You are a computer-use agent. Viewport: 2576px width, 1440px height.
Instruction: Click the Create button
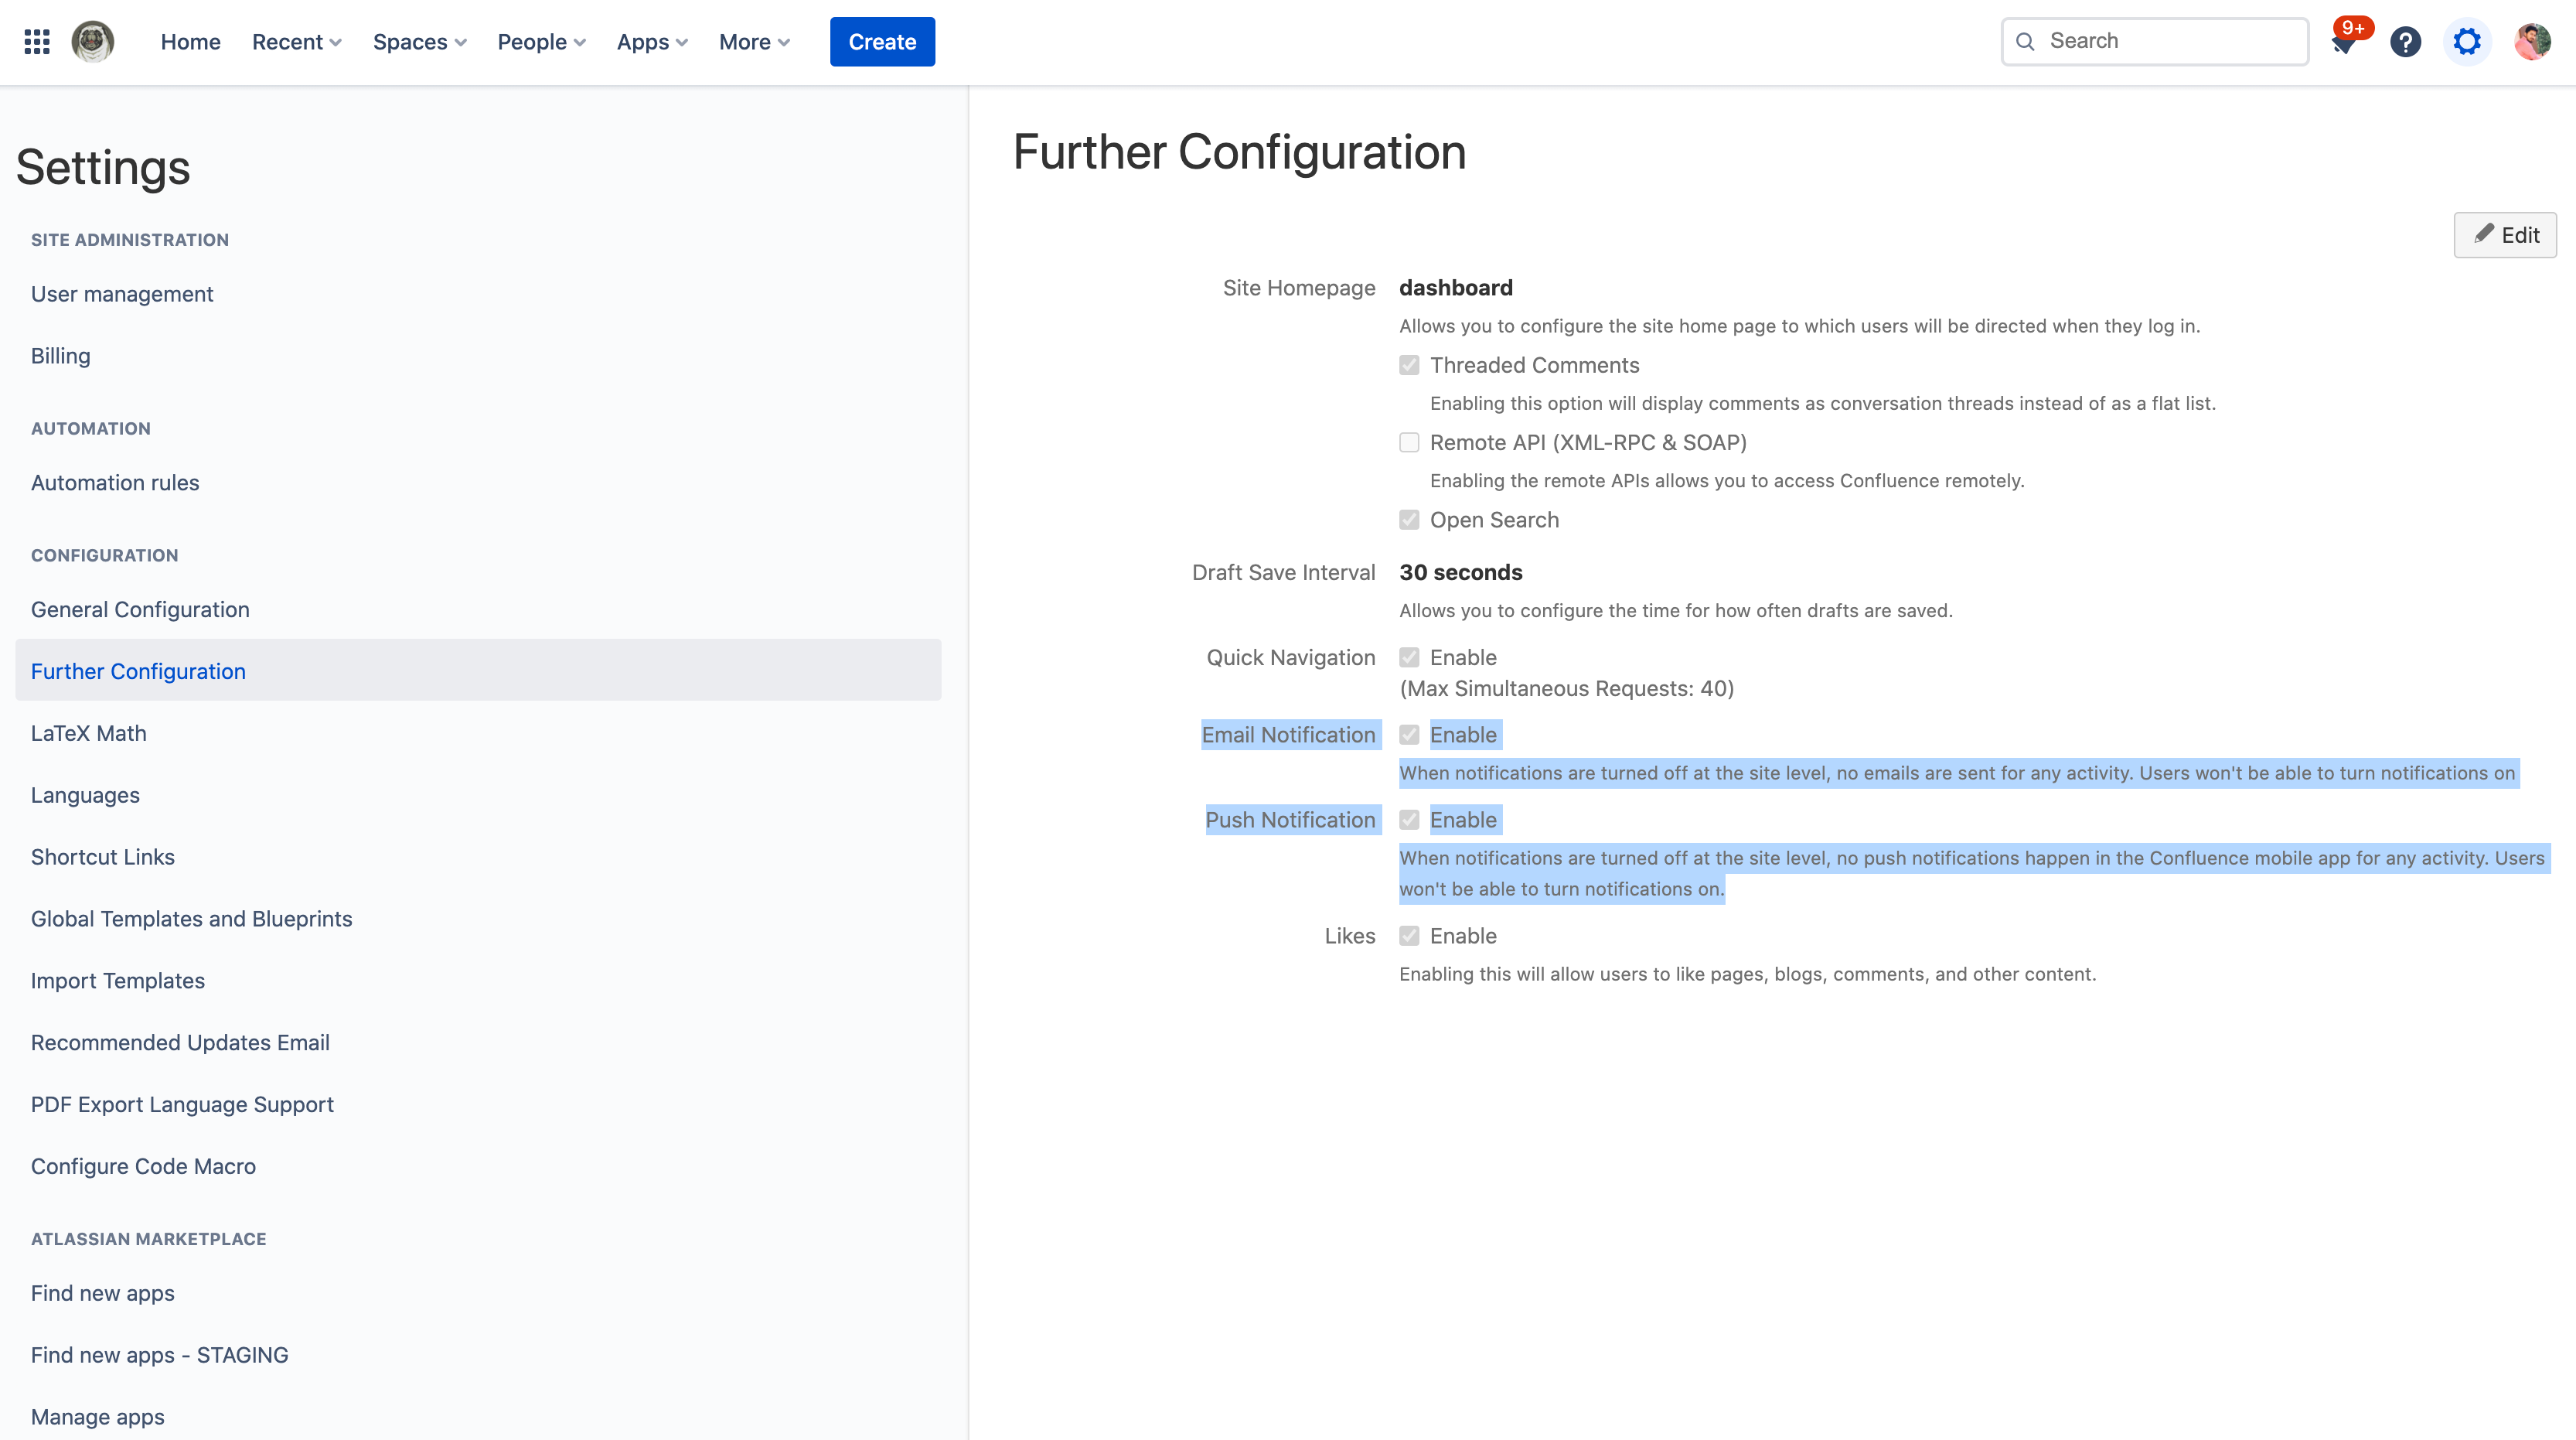pos(882,41)
